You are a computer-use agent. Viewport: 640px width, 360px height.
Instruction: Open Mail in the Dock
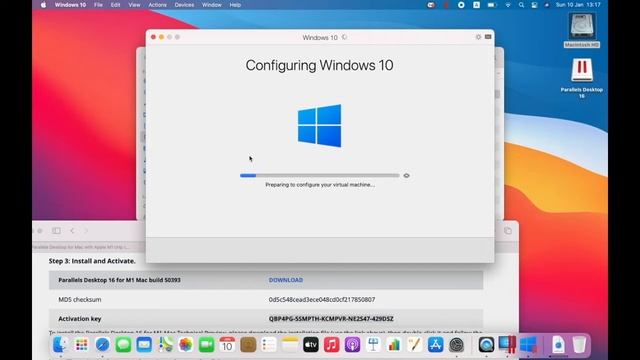click(x=144, y=345)
